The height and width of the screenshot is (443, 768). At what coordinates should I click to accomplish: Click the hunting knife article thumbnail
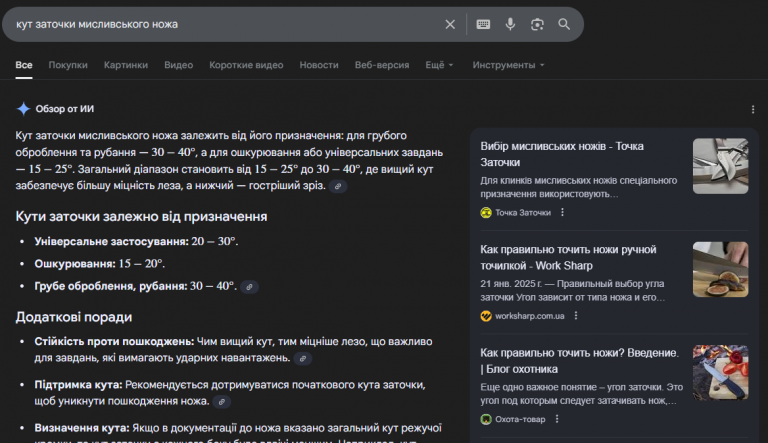(720, 372)
